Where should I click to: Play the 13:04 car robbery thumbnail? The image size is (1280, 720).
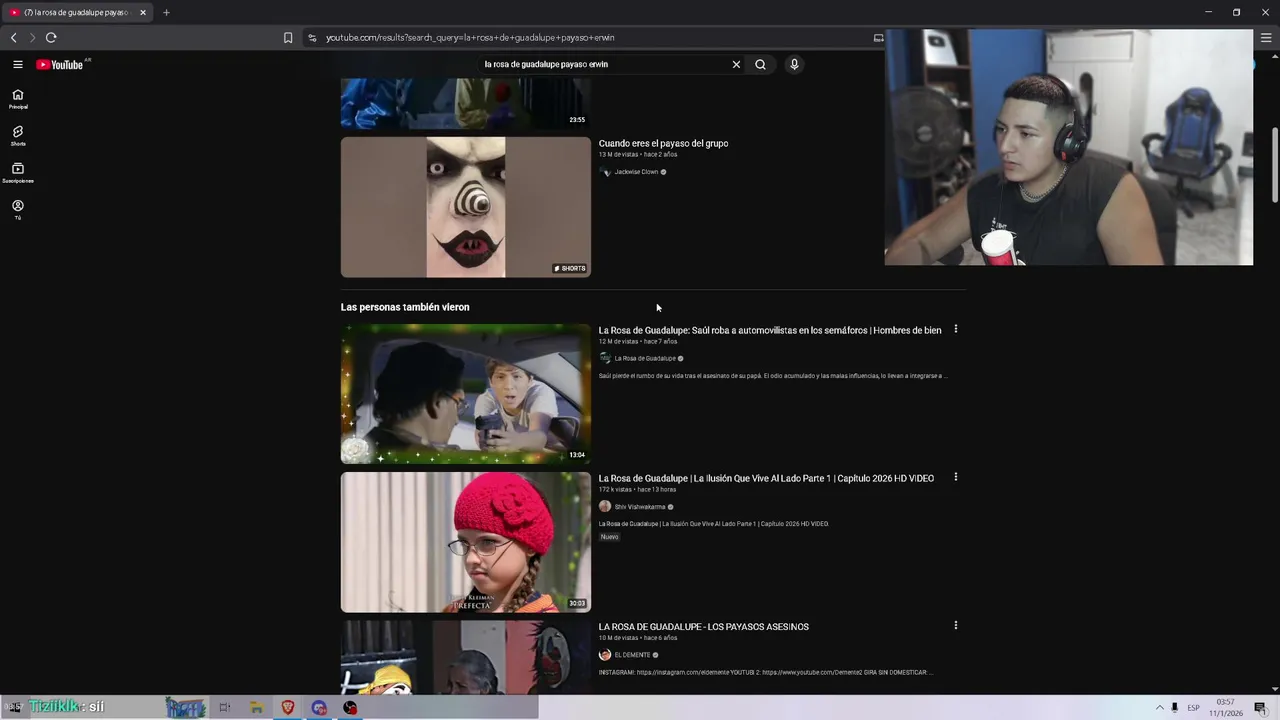click(x=466, y=394)
